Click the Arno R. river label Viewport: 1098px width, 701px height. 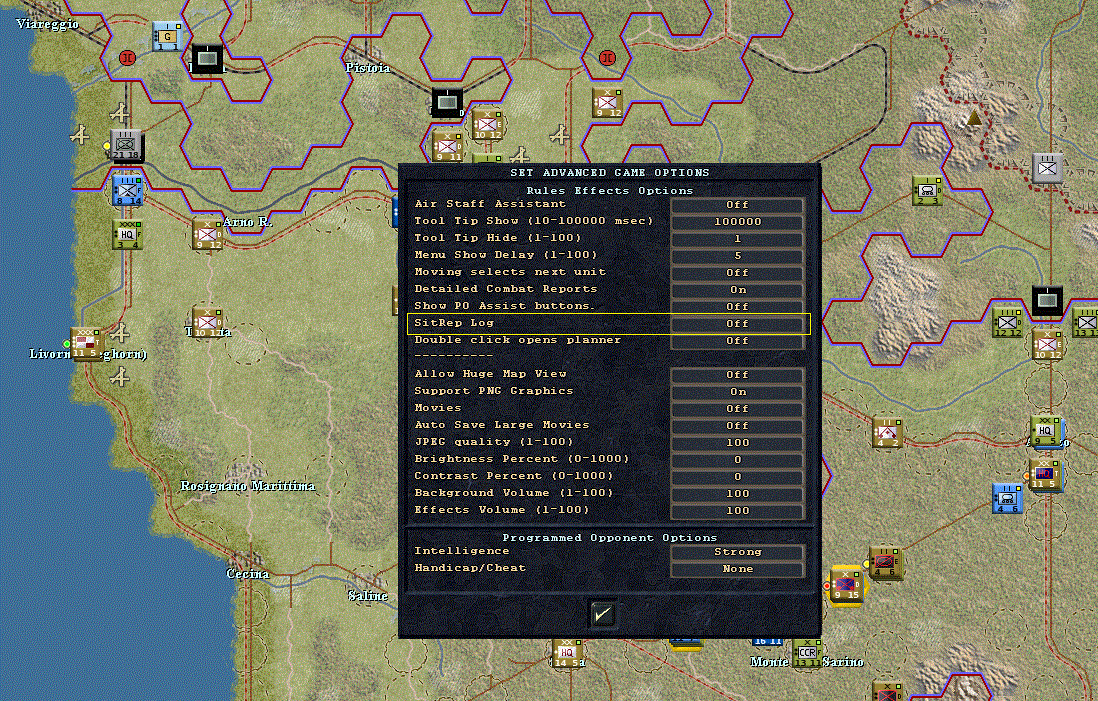click(x=247, y=223)
